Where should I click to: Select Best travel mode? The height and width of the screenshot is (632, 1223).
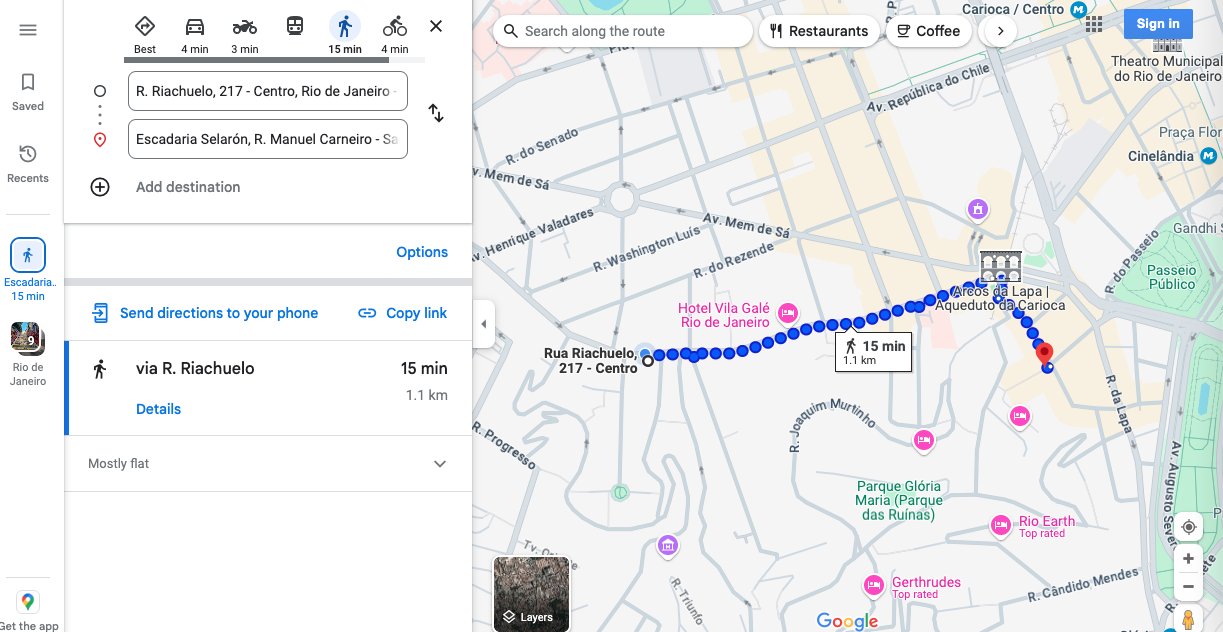pos(145,34)
